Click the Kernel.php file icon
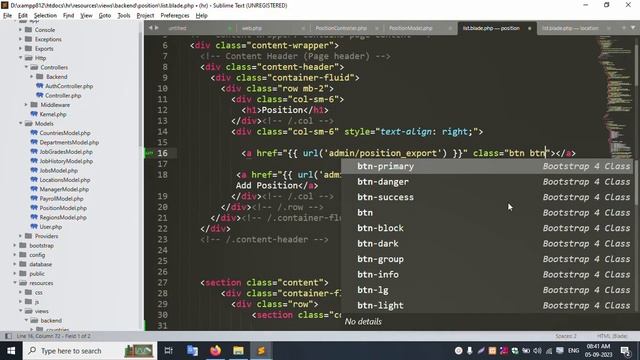640x360 pixels. [34, 114]
